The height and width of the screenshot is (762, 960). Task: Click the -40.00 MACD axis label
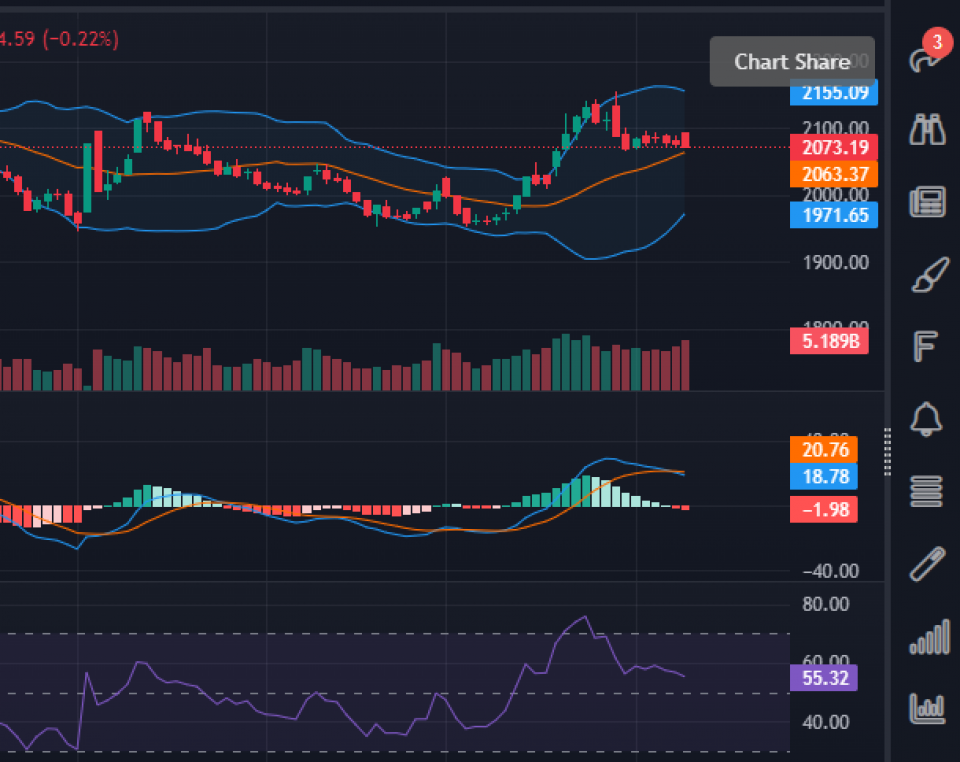830,571
